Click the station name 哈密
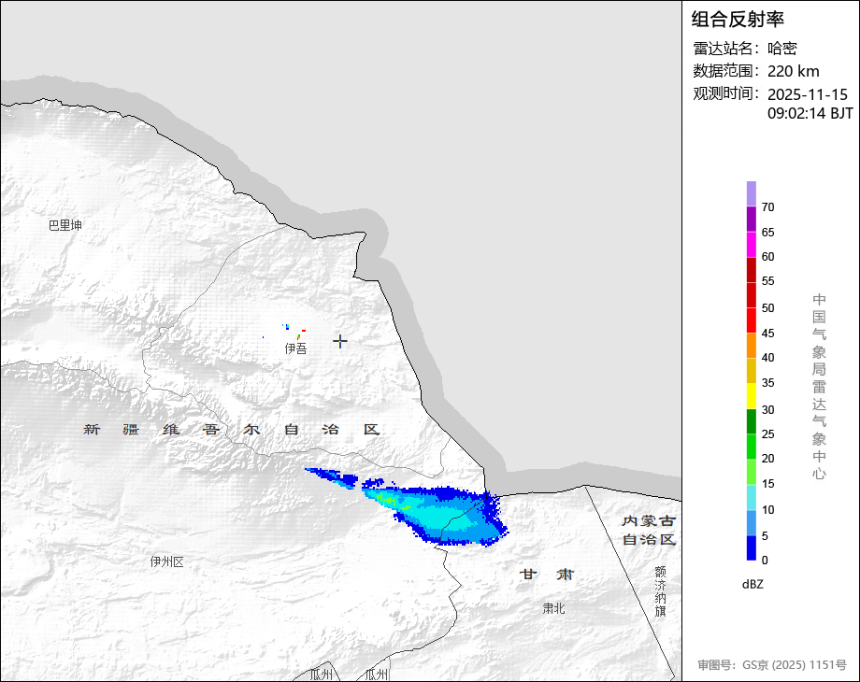860x682 pixels. (782, 48)
